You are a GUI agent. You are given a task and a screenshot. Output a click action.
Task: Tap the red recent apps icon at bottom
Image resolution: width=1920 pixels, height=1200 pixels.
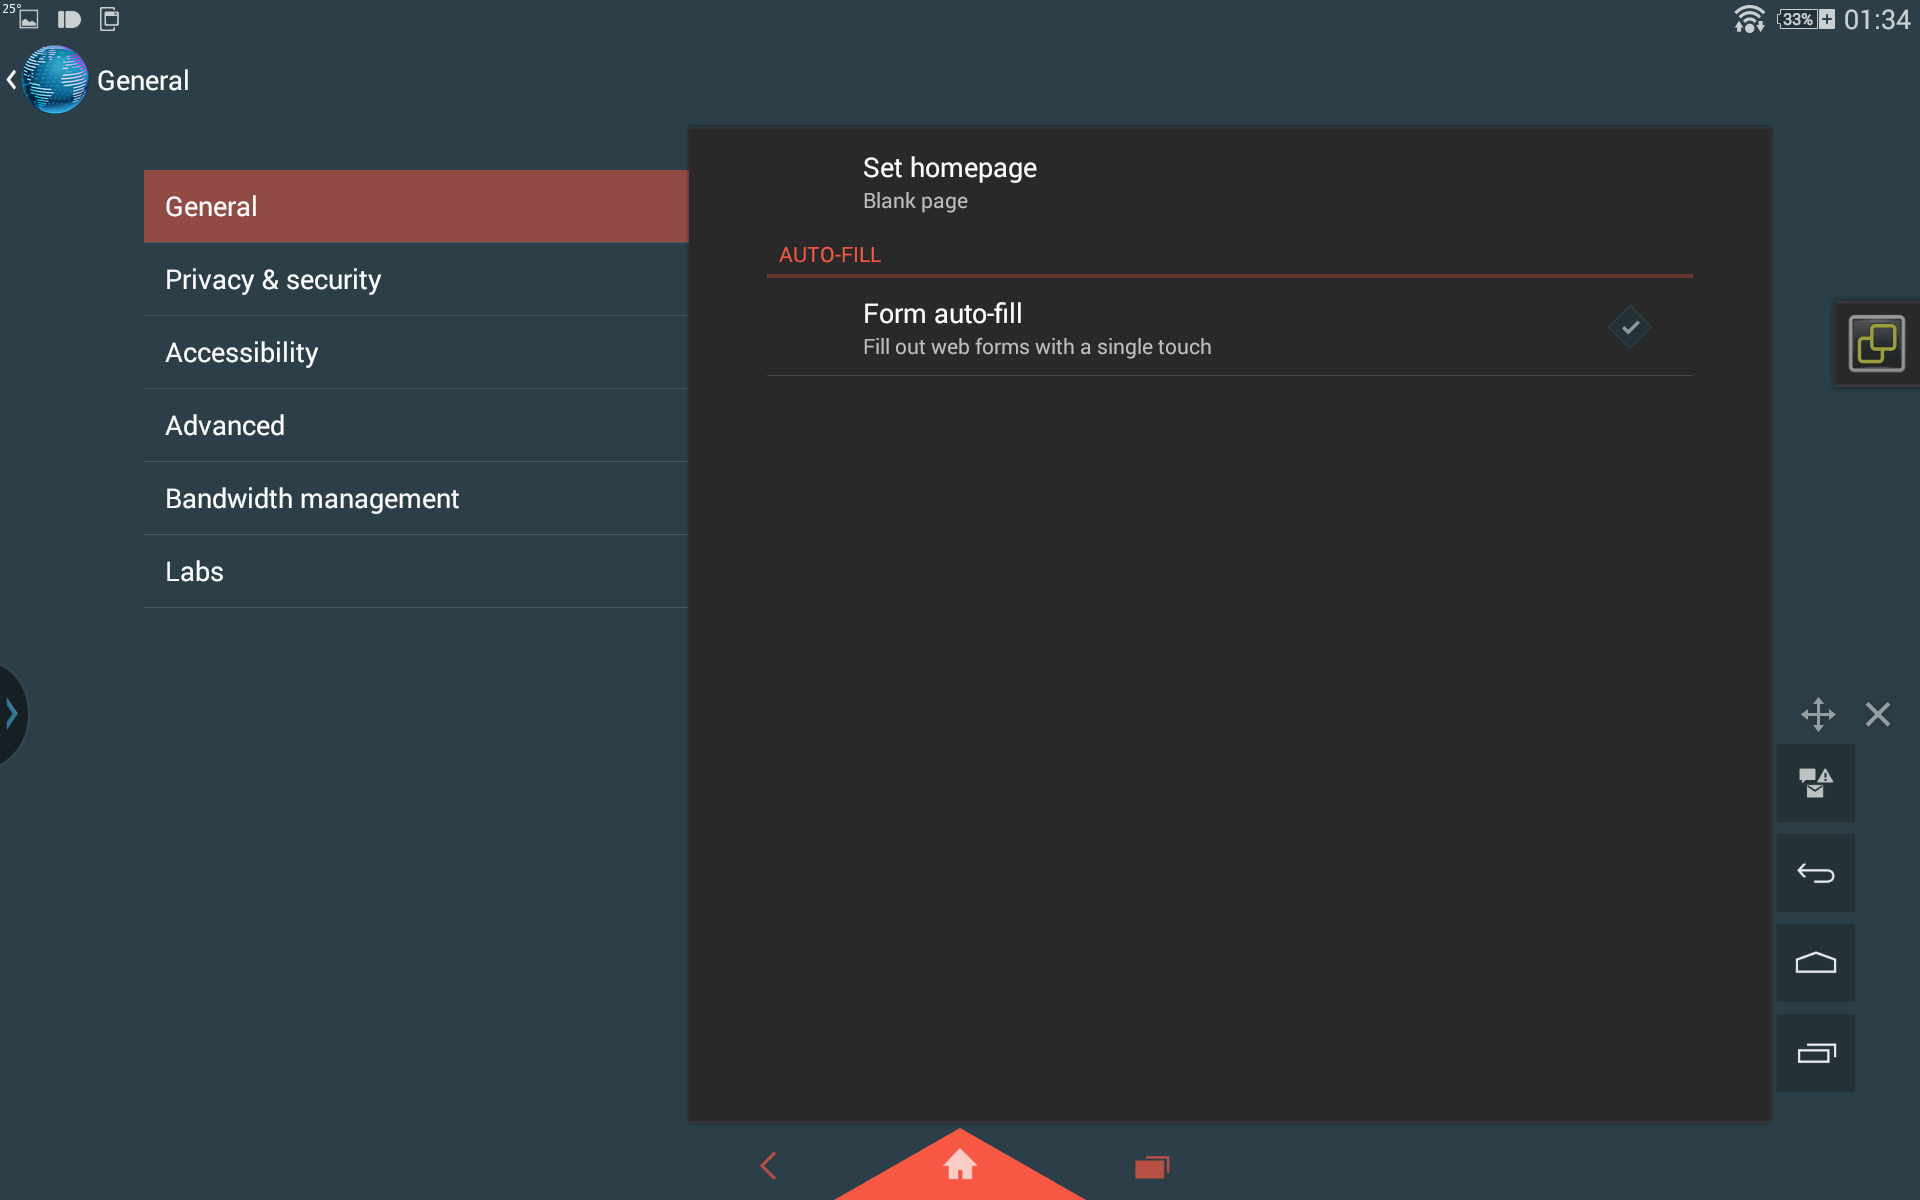pyautogui.click(x=1152, y=1167)
